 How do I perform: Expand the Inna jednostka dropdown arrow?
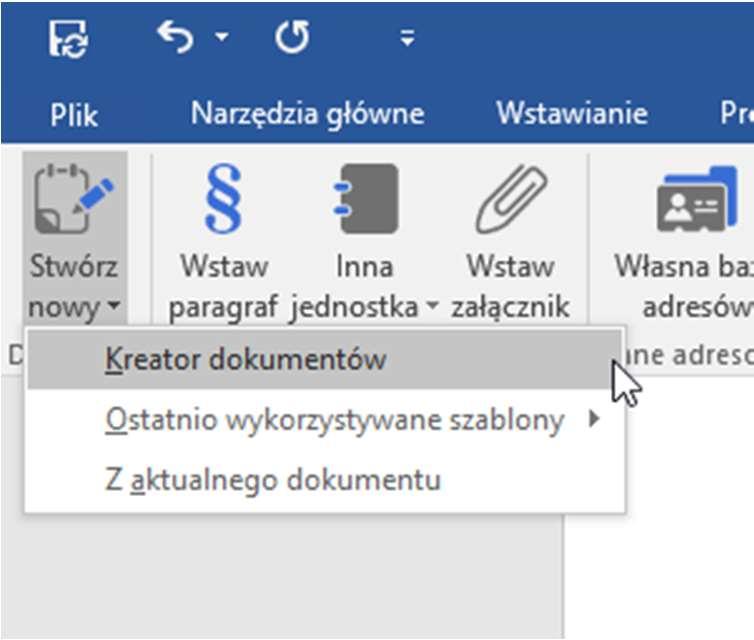[x=432, y=305]
